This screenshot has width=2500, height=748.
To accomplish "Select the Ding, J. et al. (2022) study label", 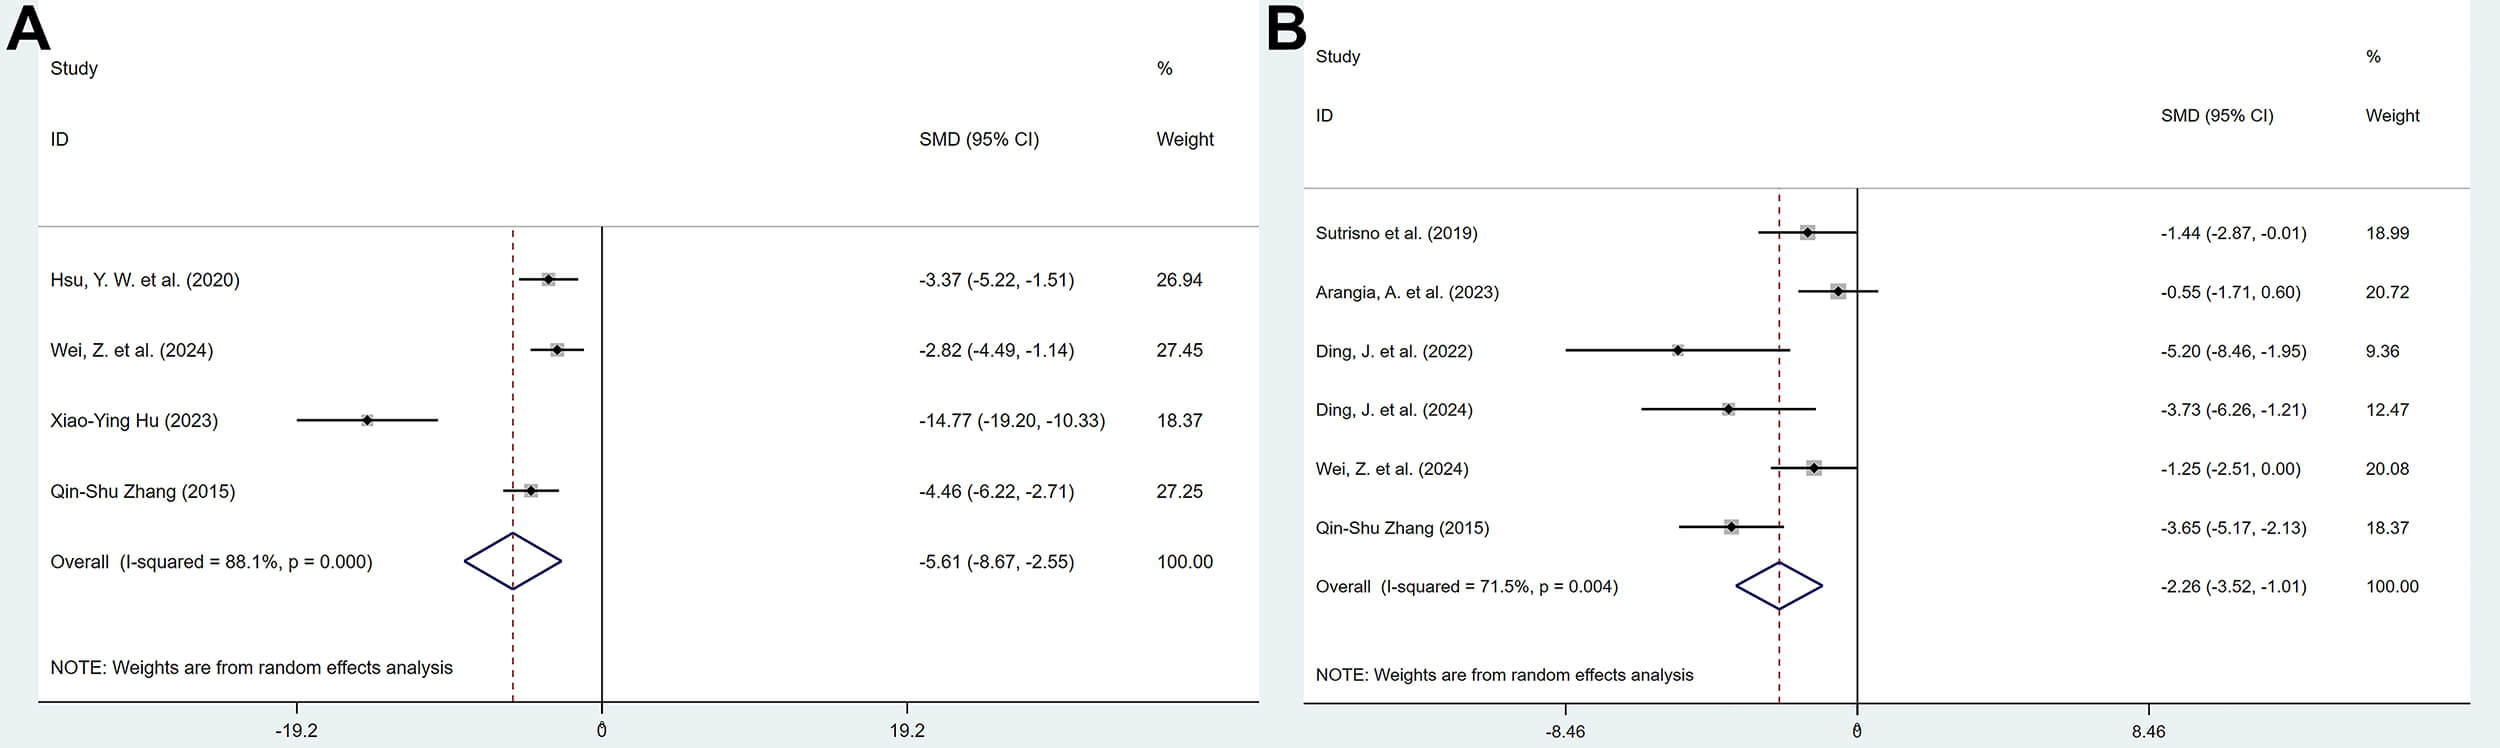I will click(x=1394, y=351).
